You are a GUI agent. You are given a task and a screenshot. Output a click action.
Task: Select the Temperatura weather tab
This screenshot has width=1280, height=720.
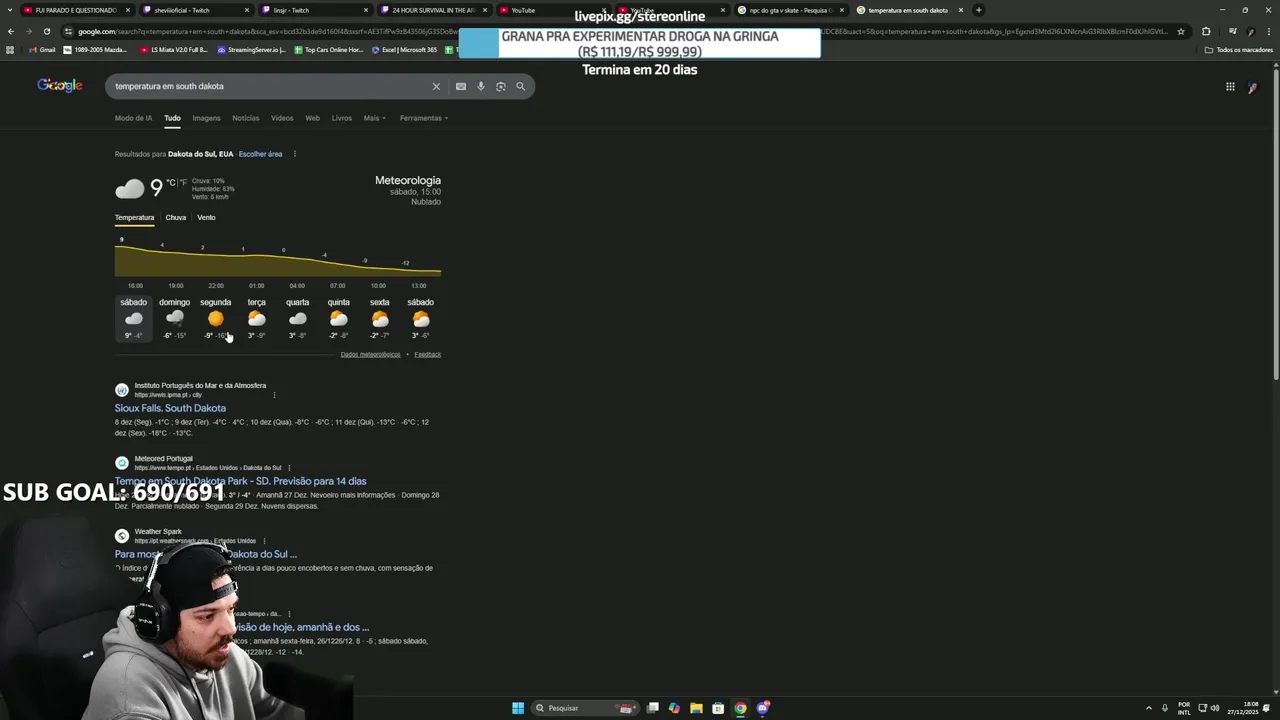pos(134,217)
